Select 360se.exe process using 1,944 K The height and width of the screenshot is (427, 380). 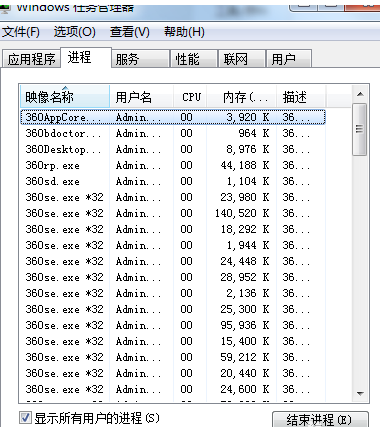(173, 245)
